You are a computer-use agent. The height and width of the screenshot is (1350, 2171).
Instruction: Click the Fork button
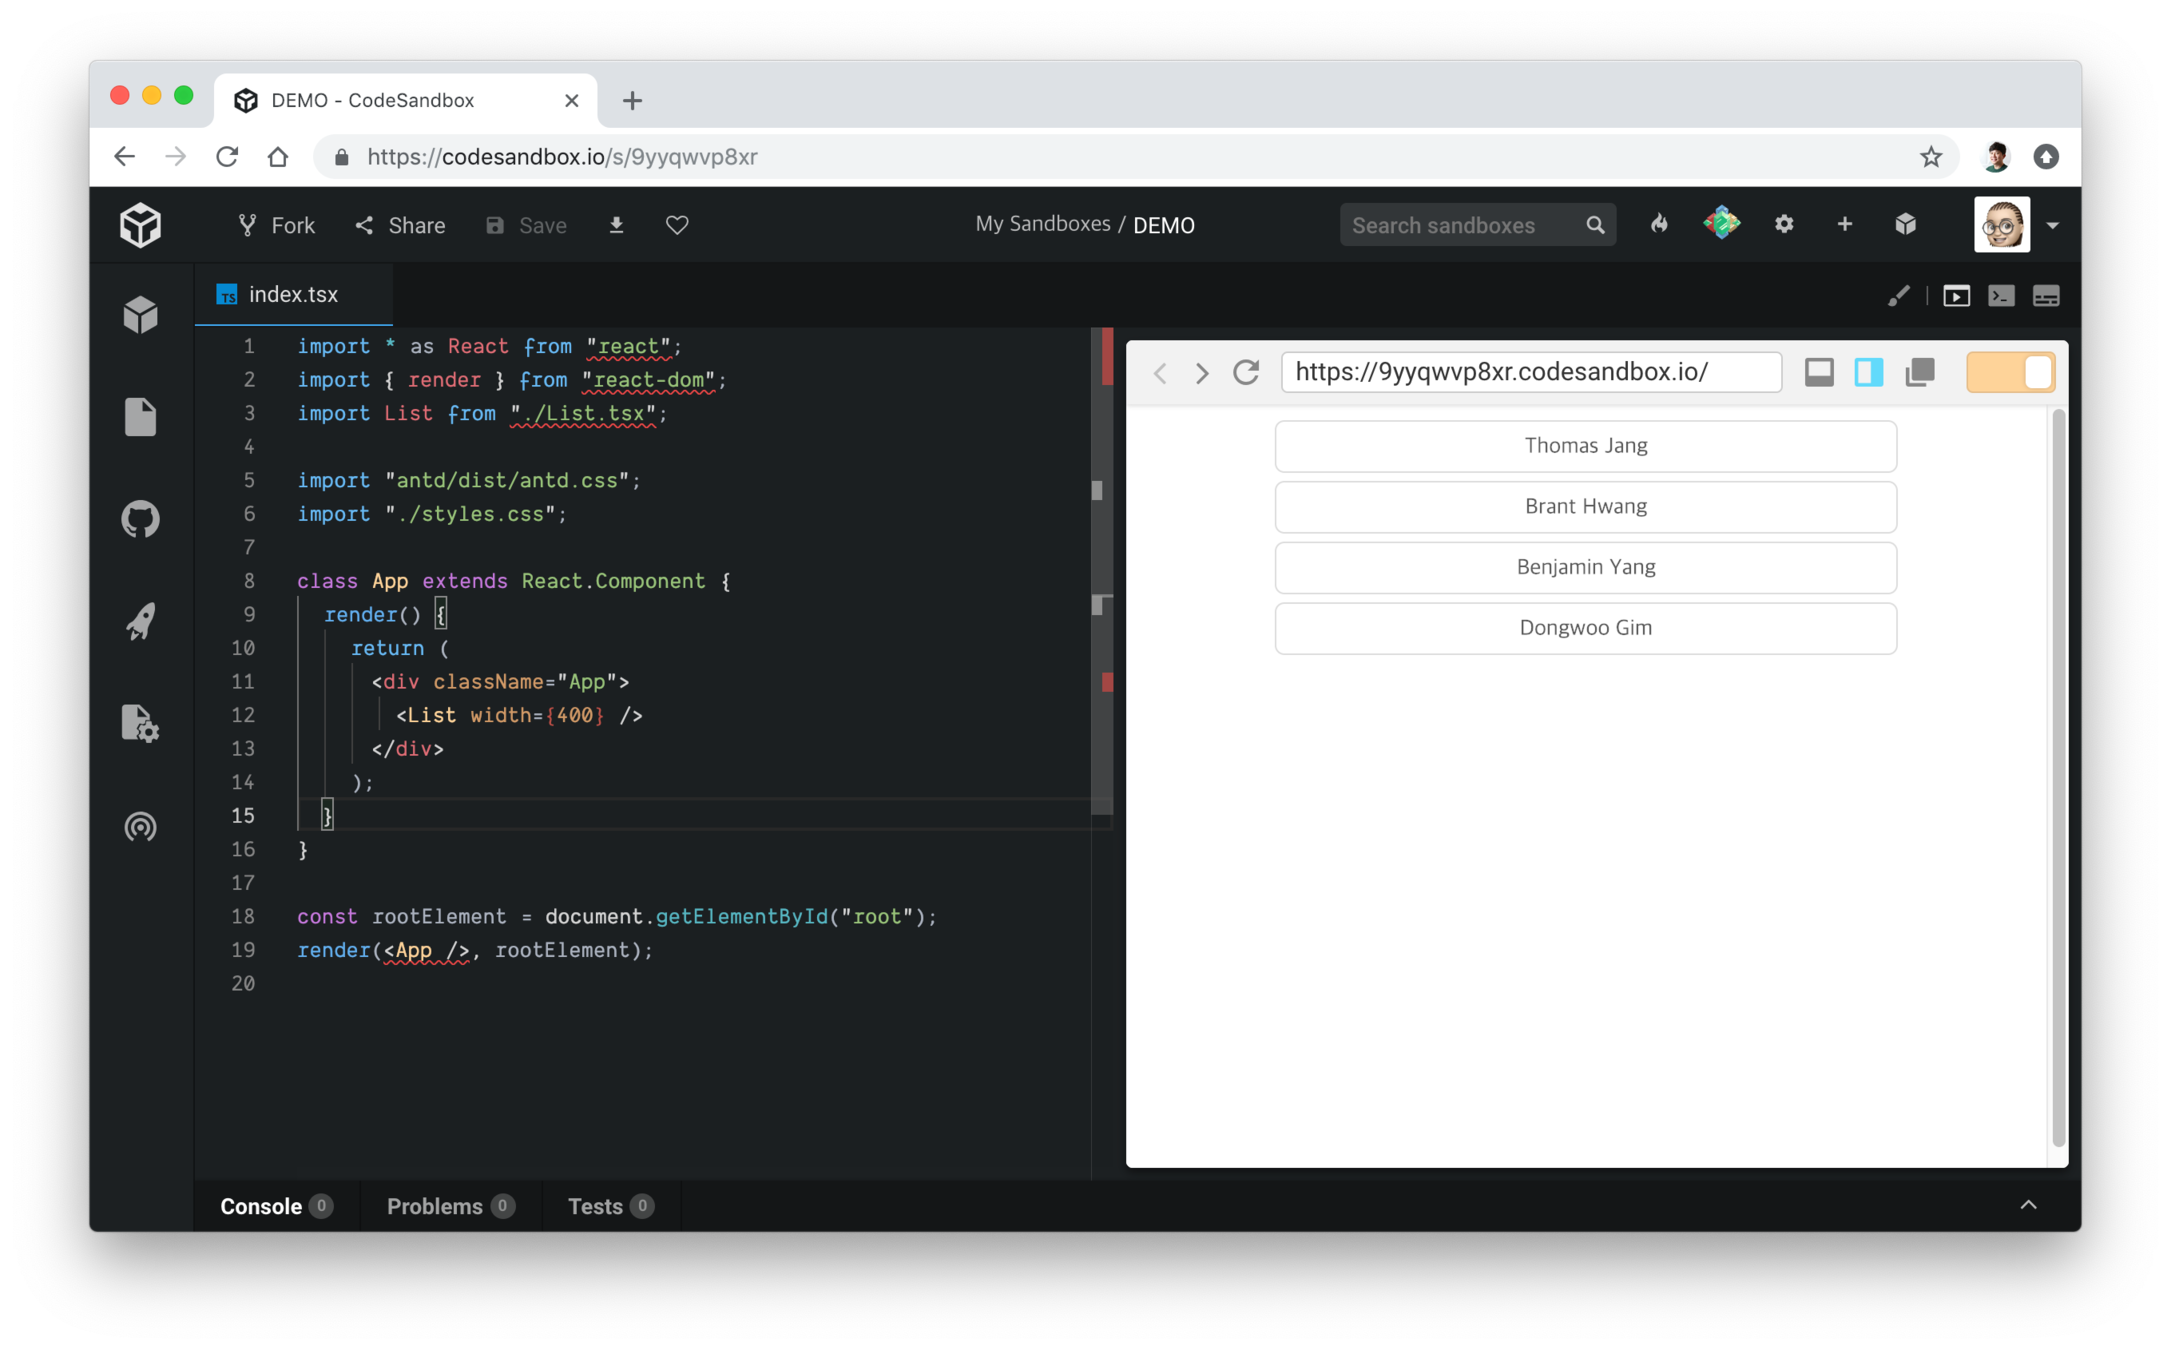tap(277, 226)
